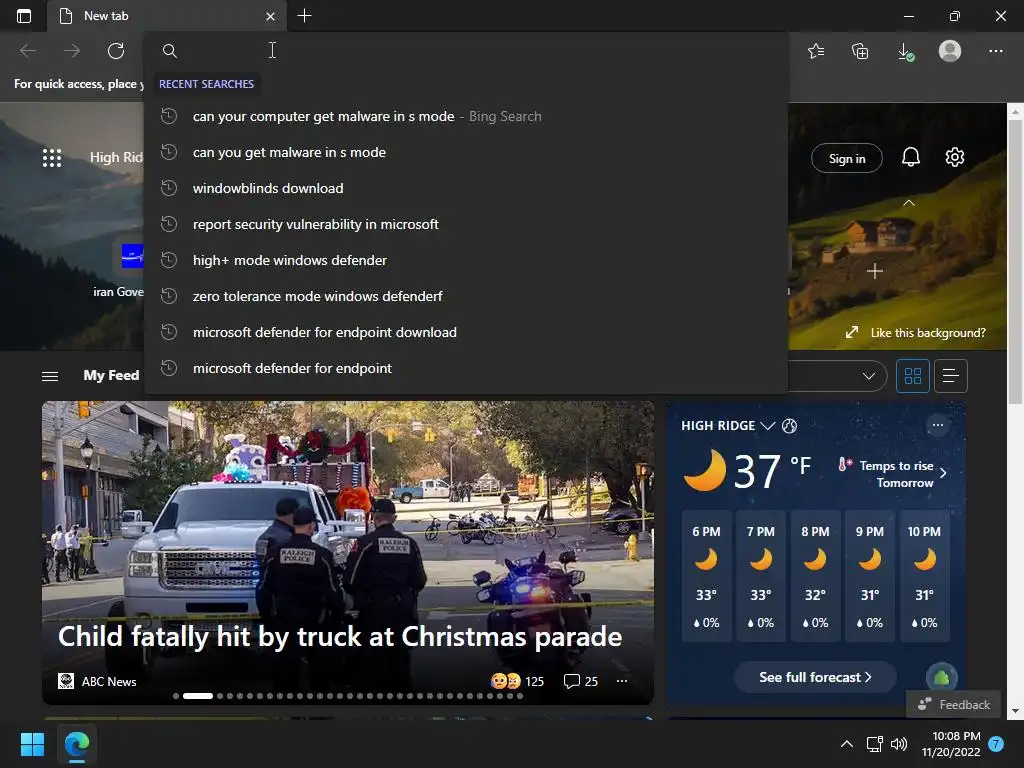Select 'microsoft defender for endpoint' search
This screenshot has width=1024, height=768.
click(465, 368)
